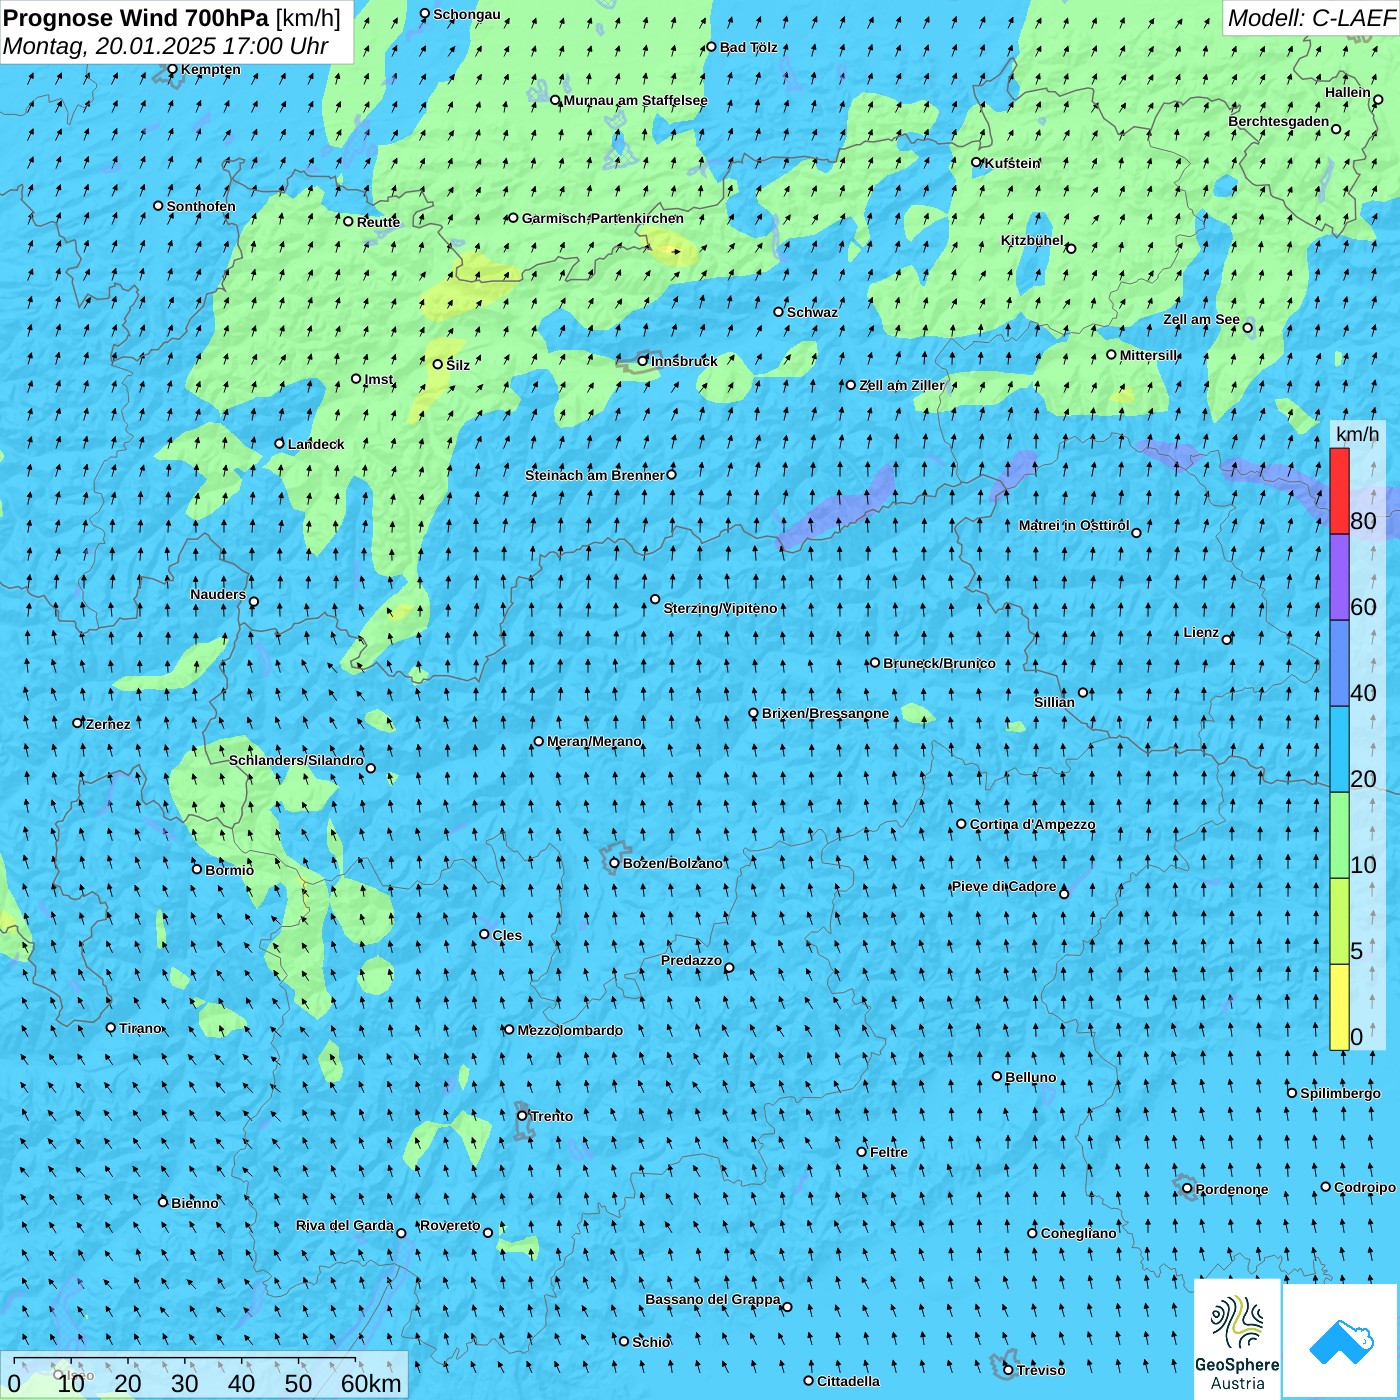Click the green legend segment between 10 and 20
Image resolution: width=1400 pixels, height=1400 pixels.
tap(1339, 835)
